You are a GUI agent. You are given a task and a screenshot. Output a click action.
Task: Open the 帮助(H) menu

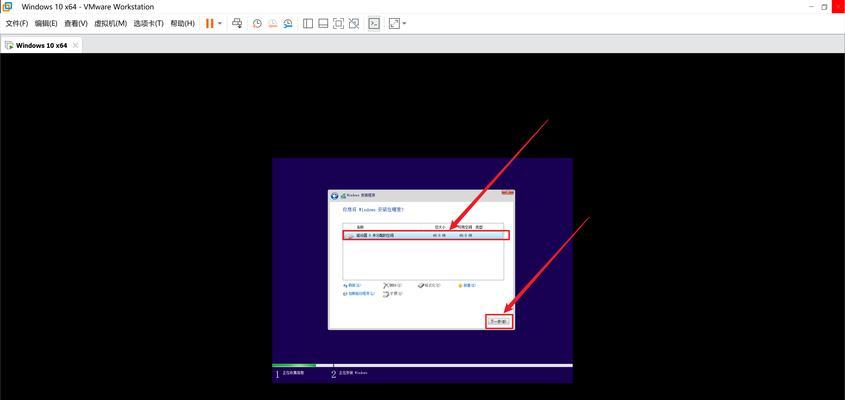[x=182, y=24]
